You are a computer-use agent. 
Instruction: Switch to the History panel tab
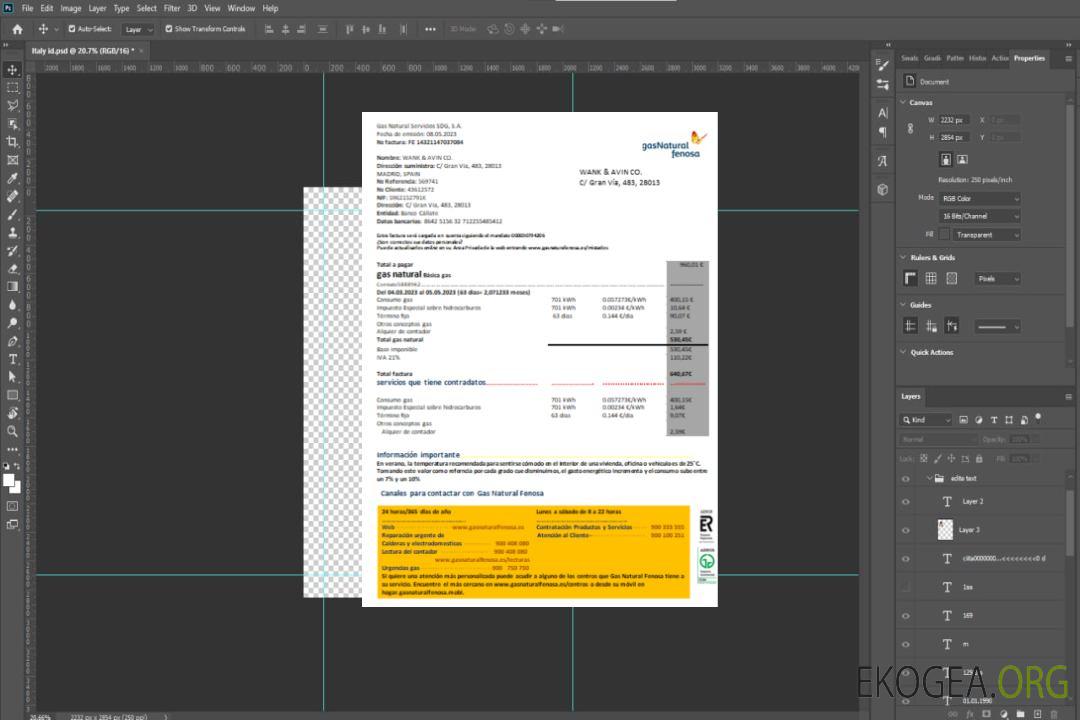(x=977, y=58)
